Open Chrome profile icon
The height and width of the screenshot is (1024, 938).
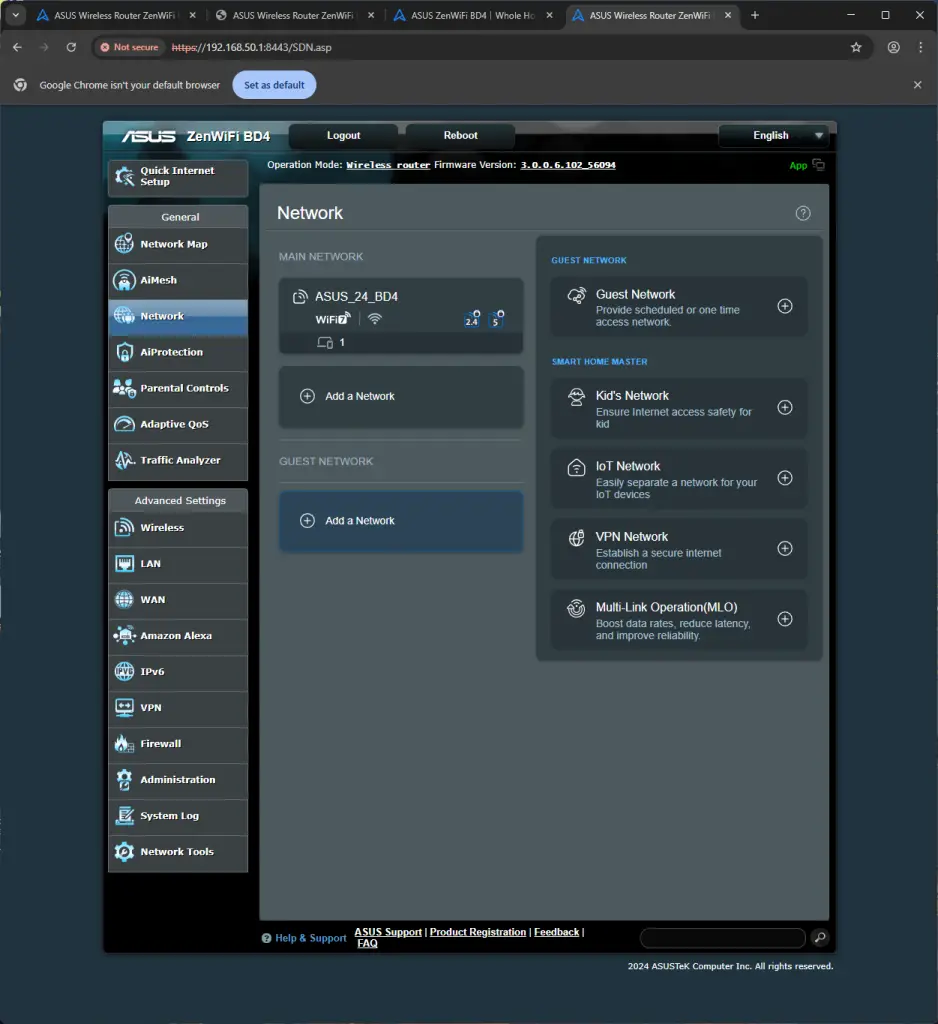click(x=893, y=47)
